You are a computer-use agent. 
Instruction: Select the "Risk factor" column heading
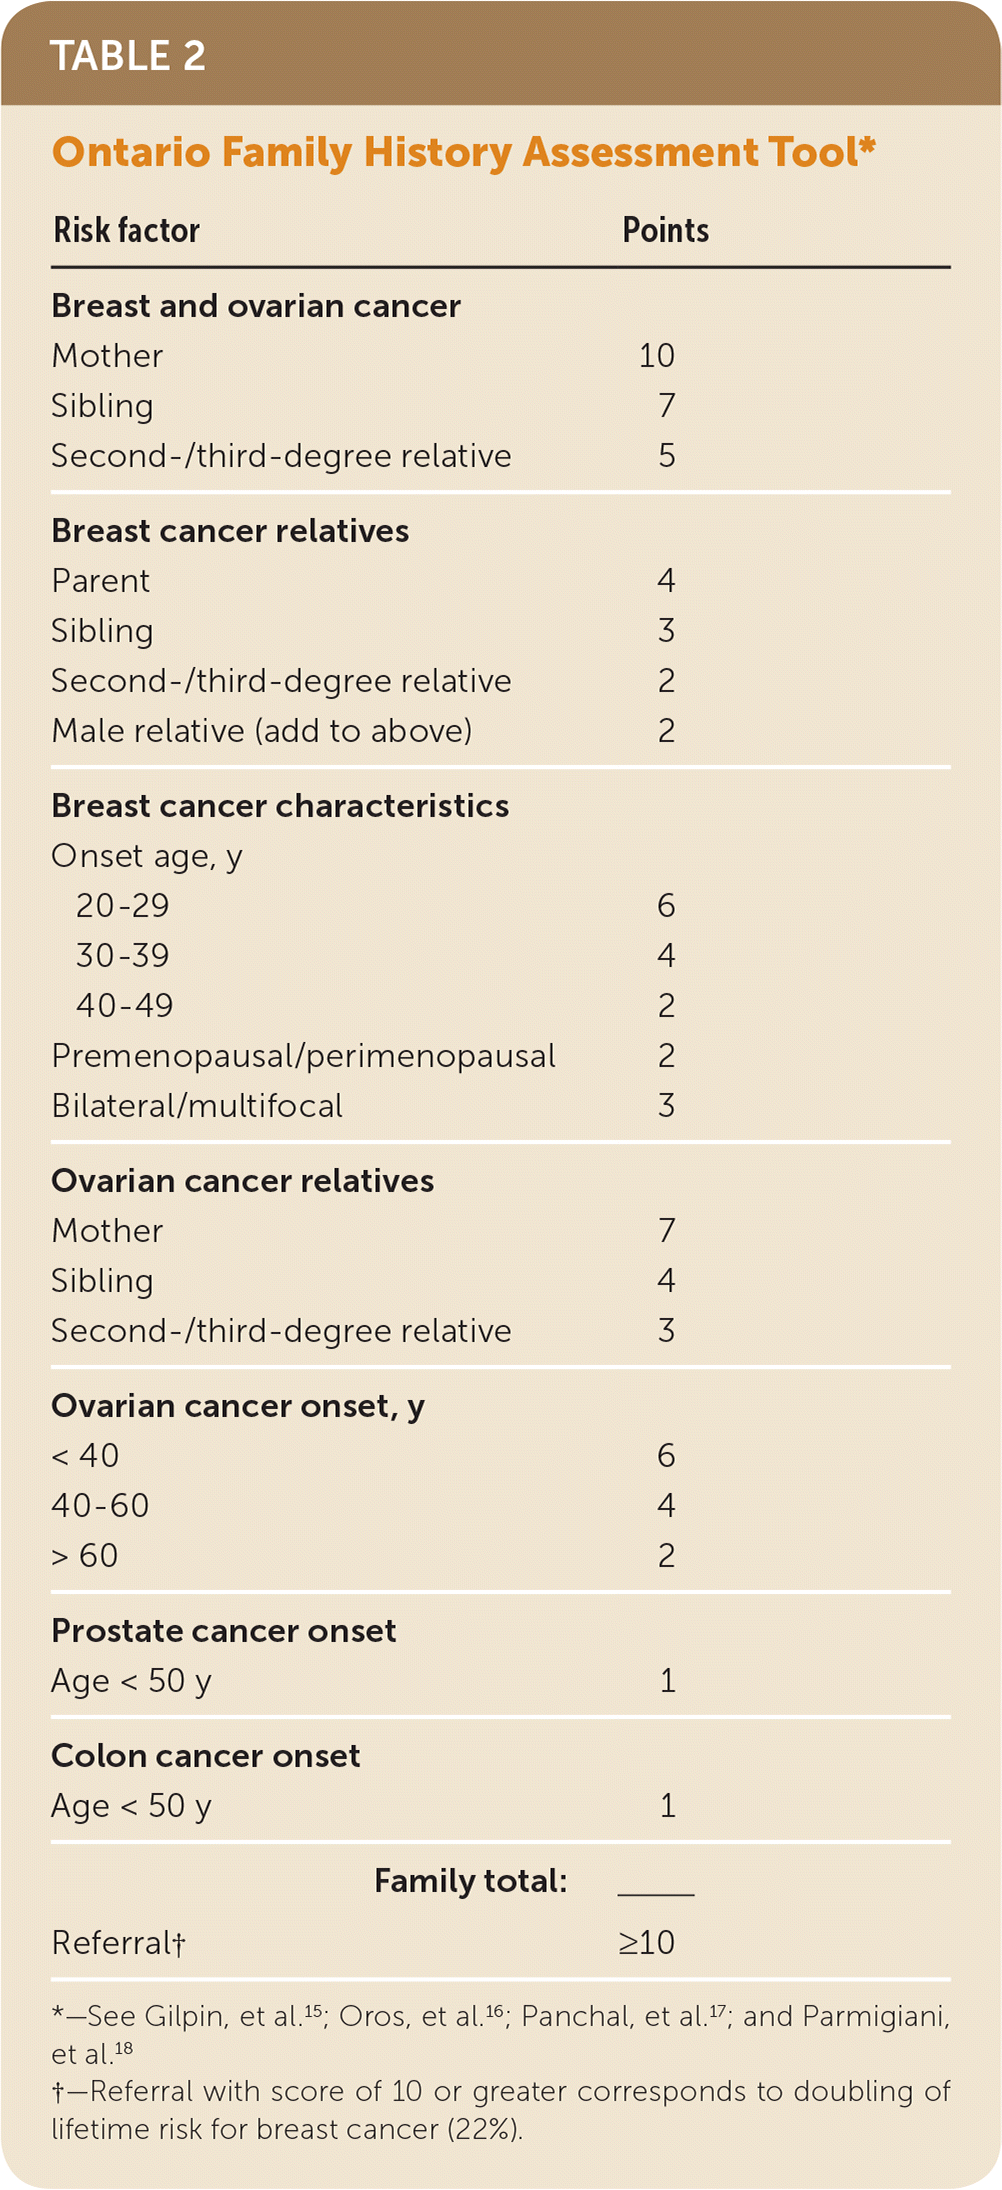coord(126,230)
